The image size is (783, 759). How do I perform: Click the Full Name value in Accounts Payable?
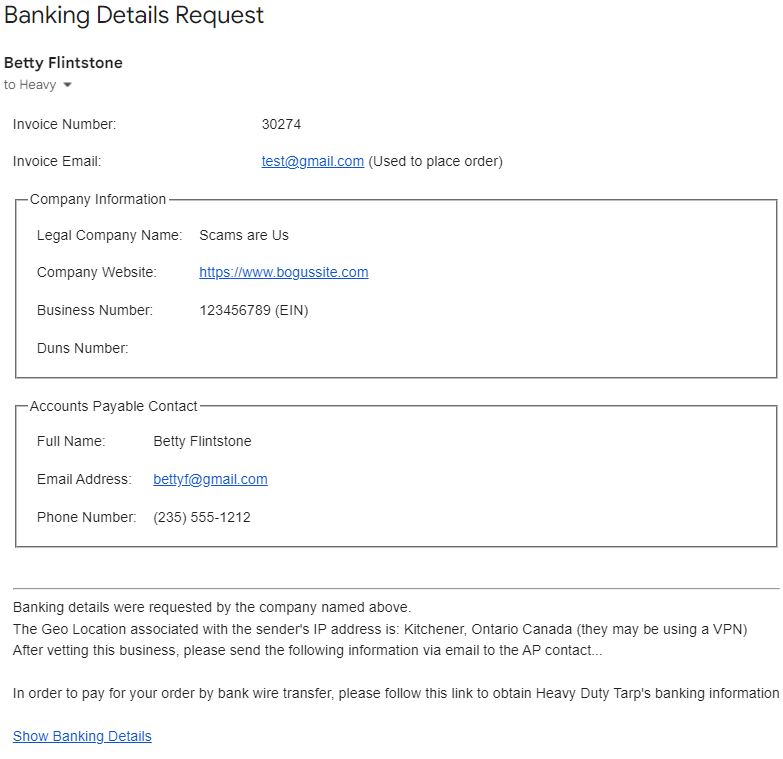[x=202, y=441]
